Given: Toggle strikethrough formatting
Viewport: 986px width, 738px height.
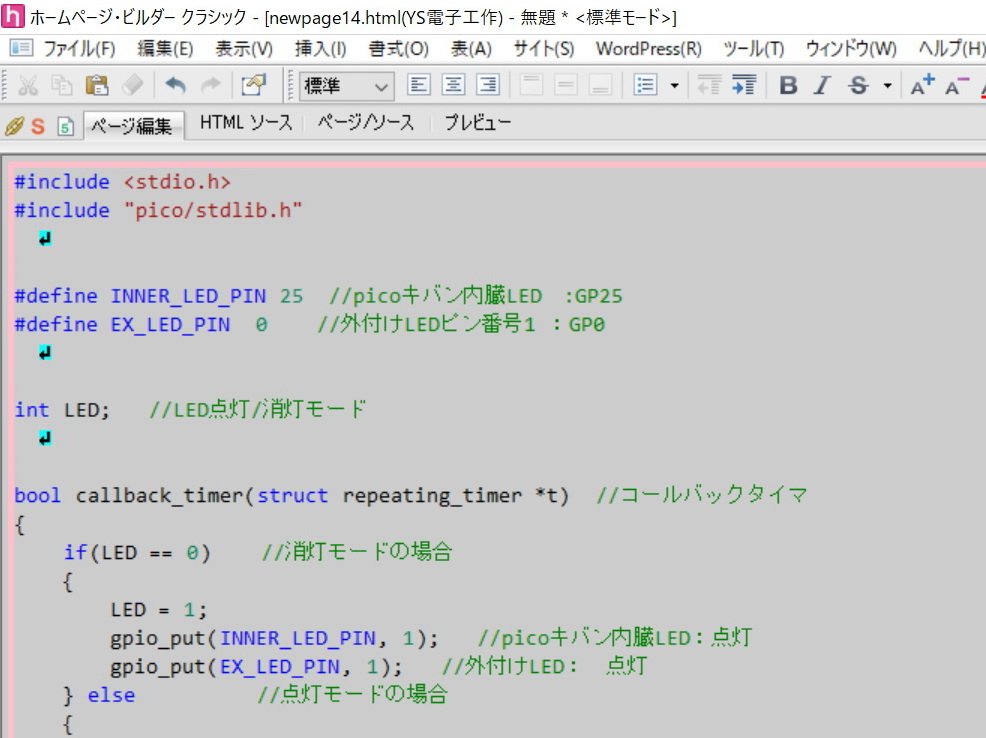Looking at the screenshot, I should (858, 86).
